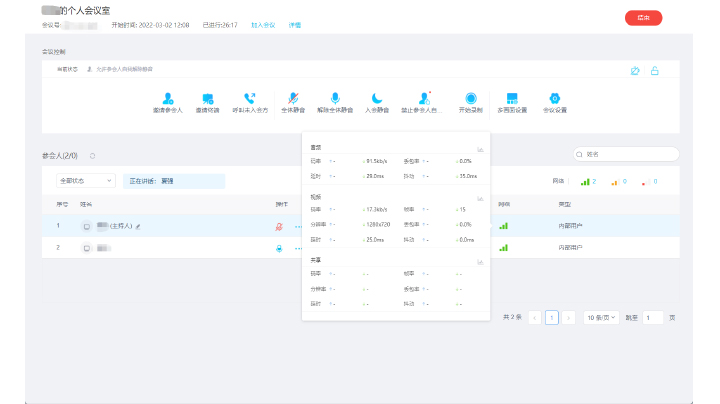The width and height of the screenshot is (720, 404).
Task: Open 会议设置 meeting settings icon
Action: pyautogui.click(x=554, y=98)
